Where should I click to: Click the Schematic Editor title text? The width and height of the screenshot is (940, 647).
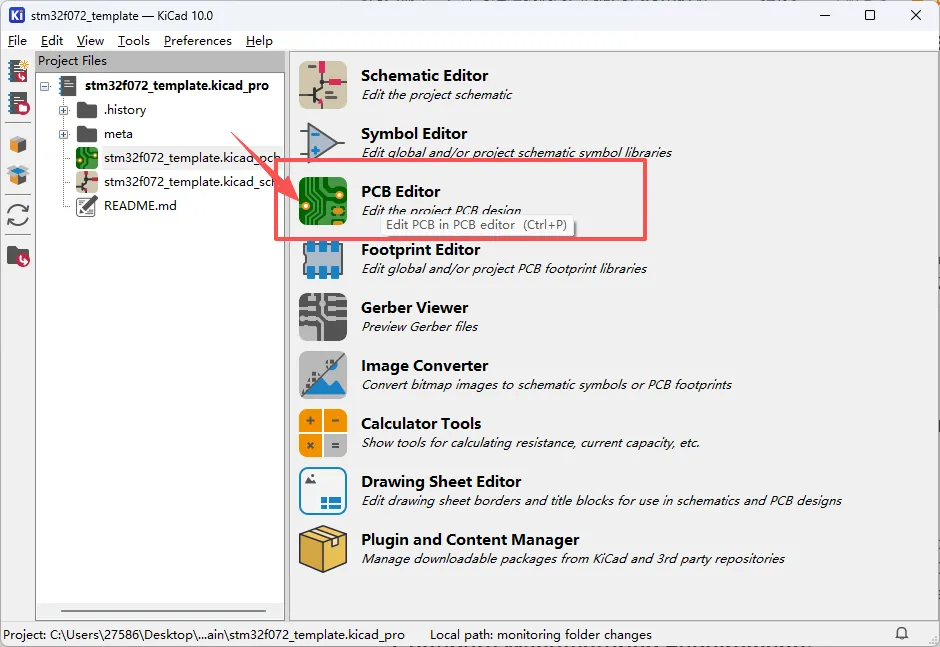click(x=424, y=76)
